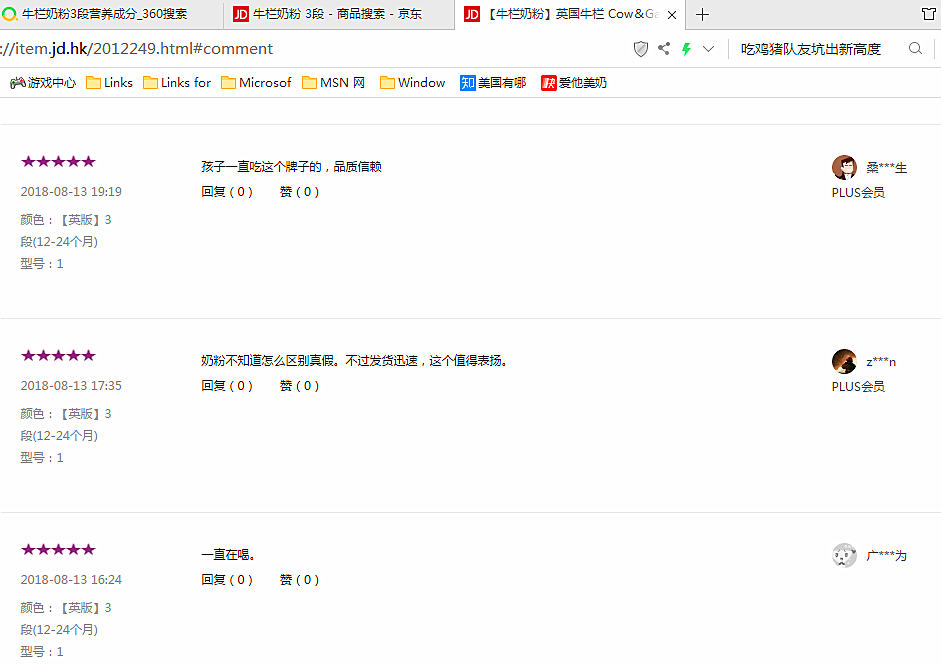Click the search magnifier icon
This screenshot has width=941, height=665.
[x=915, y=49]
